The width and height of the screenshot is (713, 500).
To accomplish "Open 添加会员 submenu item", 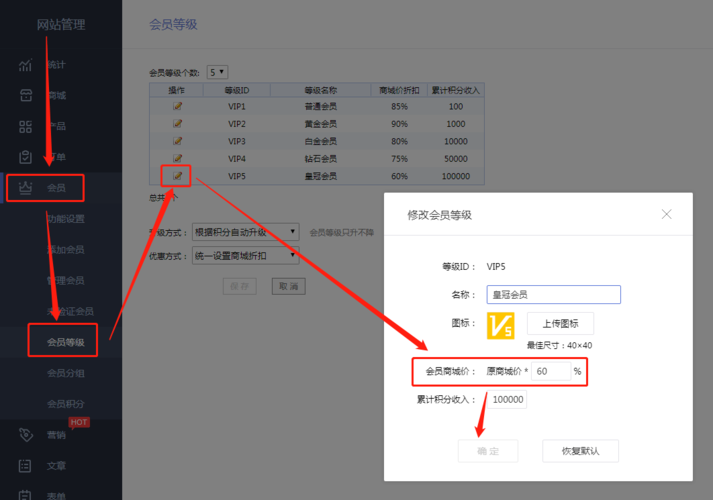I will pyautogui.click(x=66, y=250).
